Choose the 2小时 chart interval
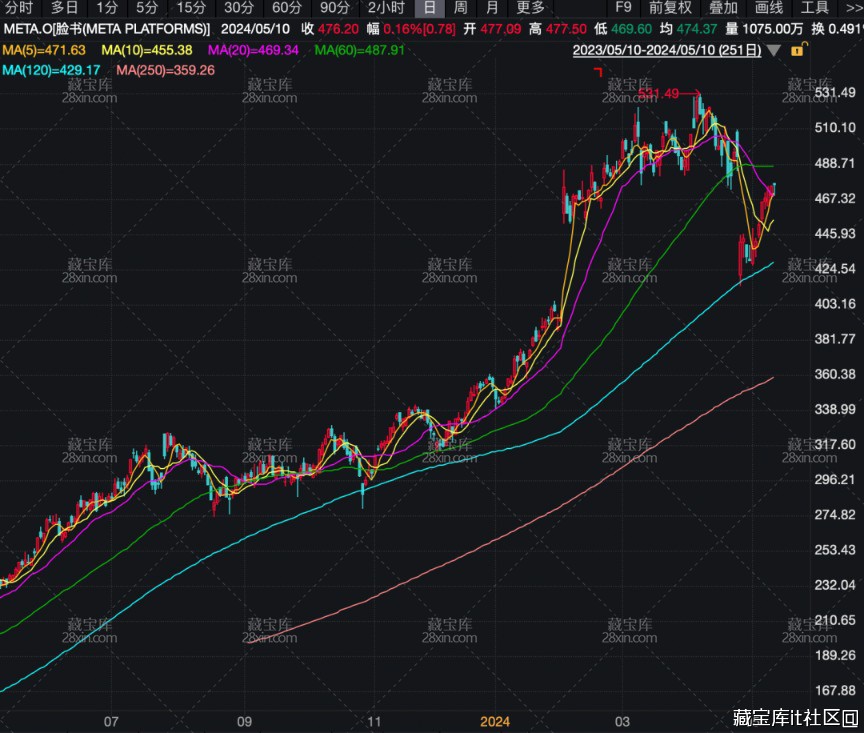864x733 pixels. [x=385, y=8]
